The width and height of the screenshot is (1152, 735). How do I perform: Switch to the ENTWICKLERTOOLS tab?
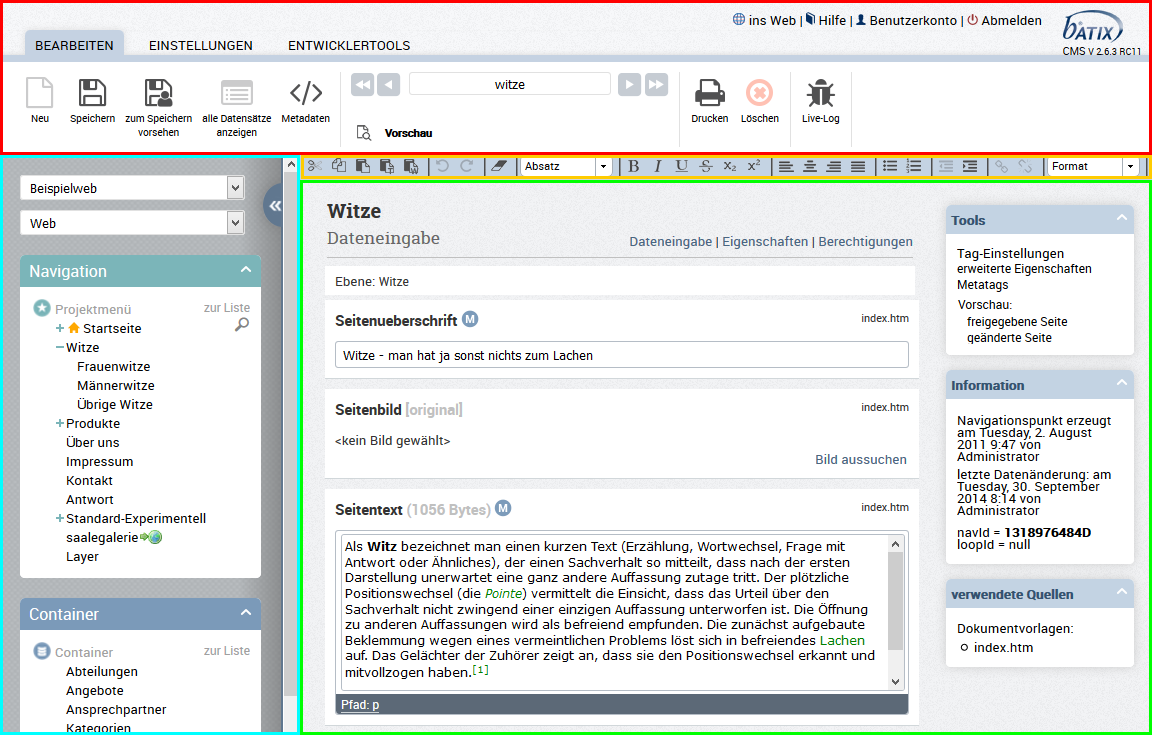pos(349,46)
